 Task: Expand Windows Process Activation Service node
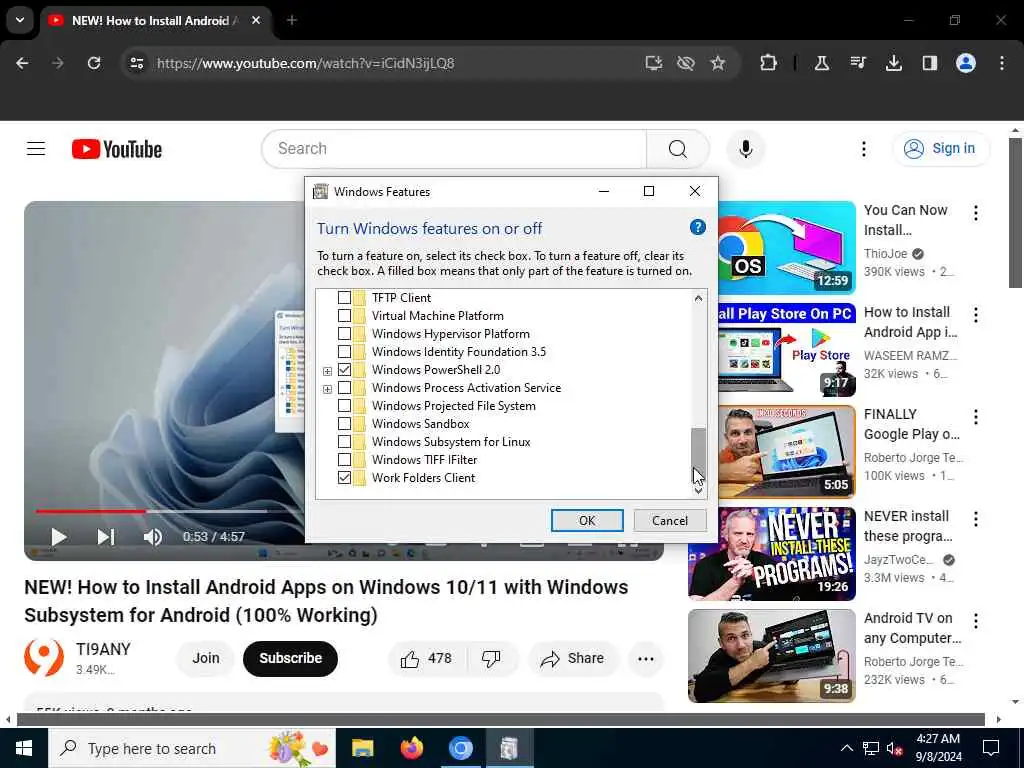coord(327,389)
